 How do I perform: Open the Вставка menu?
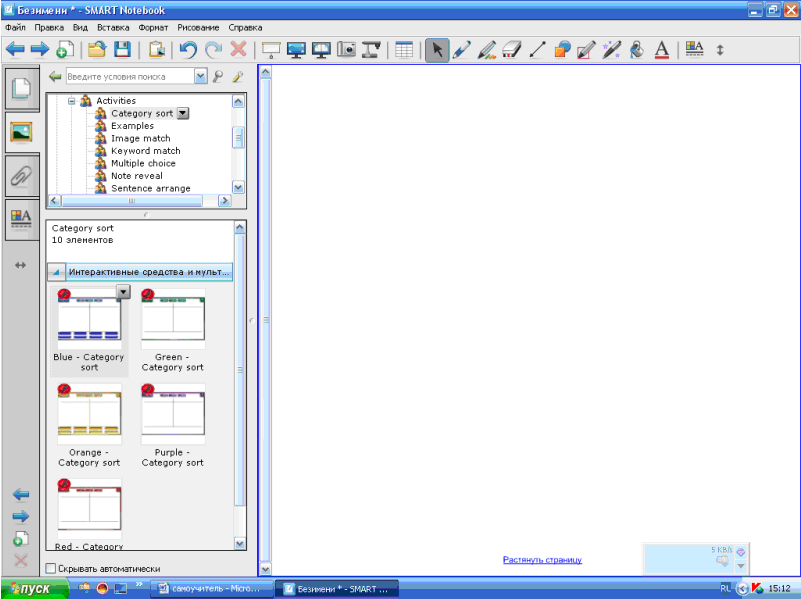[x=113, y=28]
